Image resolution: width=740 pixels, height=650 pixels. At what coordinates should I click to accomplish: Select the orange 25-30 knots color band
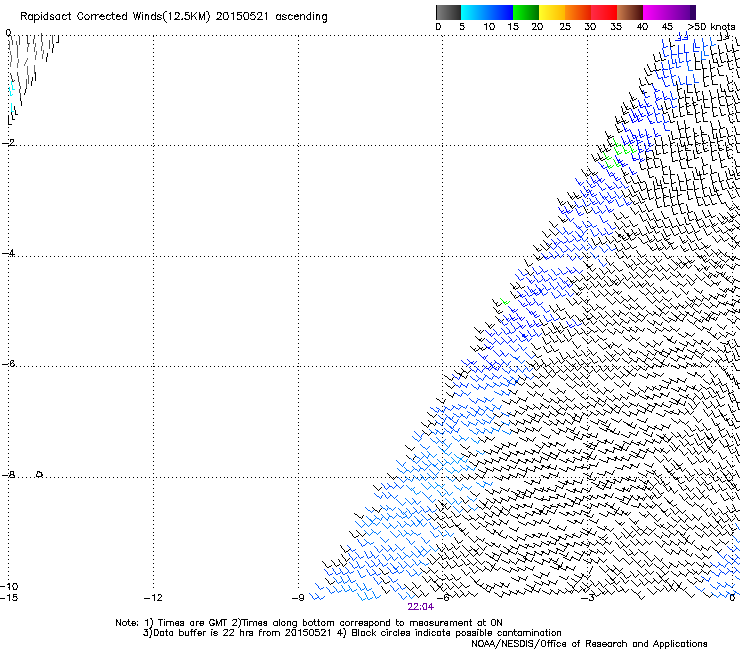coord(578,12)
